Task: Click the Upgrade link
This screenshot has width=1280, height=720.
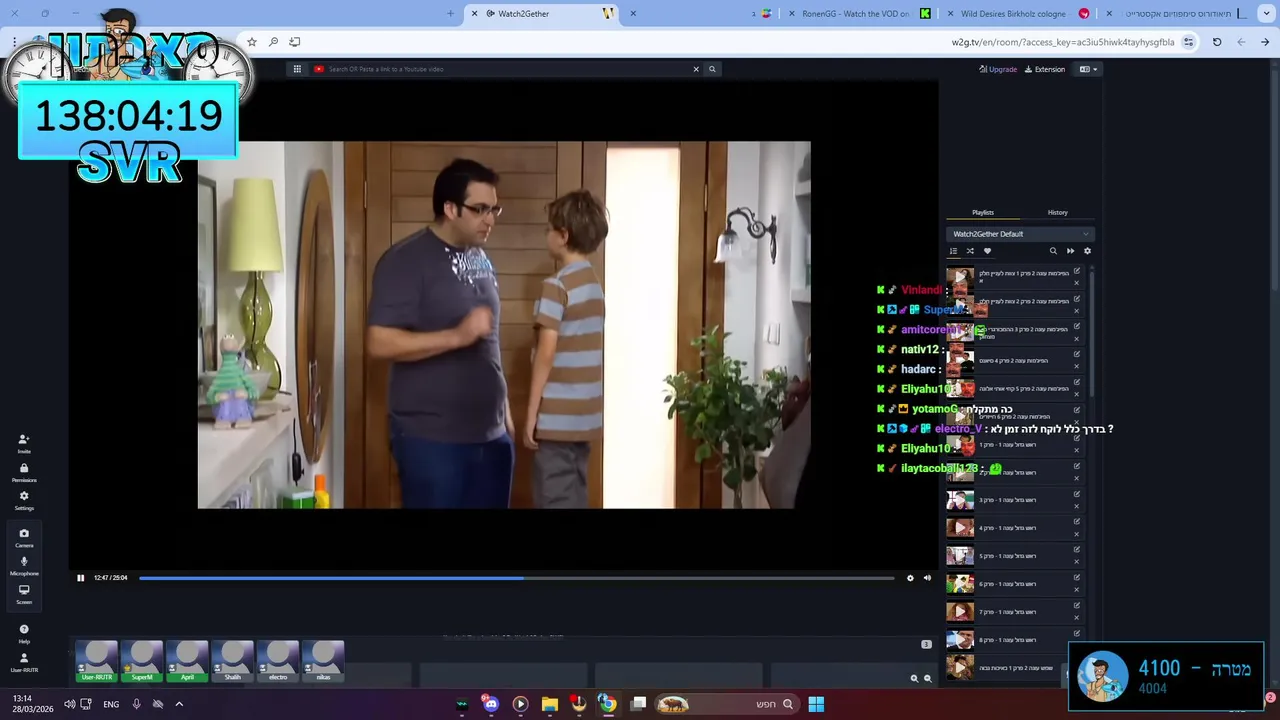Action: pos(998,69)
